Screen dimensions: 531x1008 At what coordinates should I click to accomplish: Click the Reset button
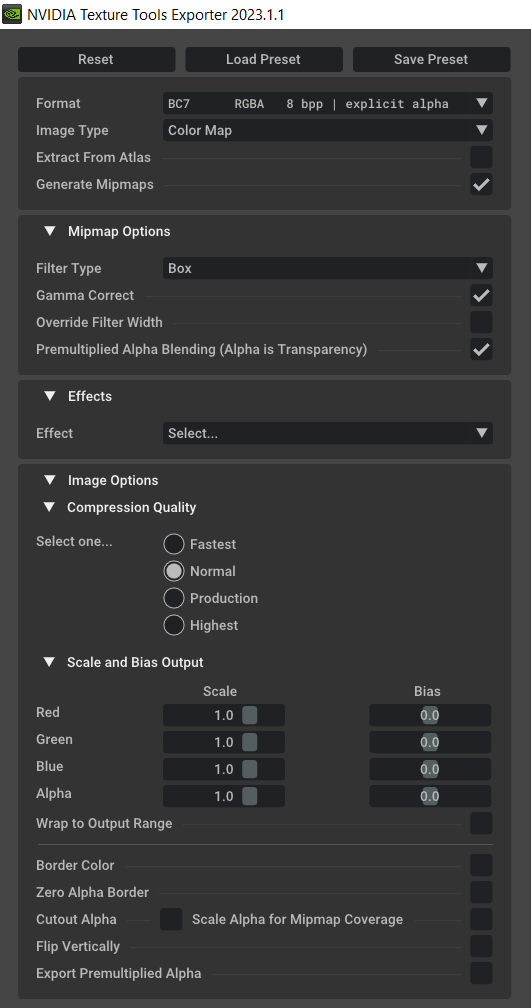[x=96, y=59]
